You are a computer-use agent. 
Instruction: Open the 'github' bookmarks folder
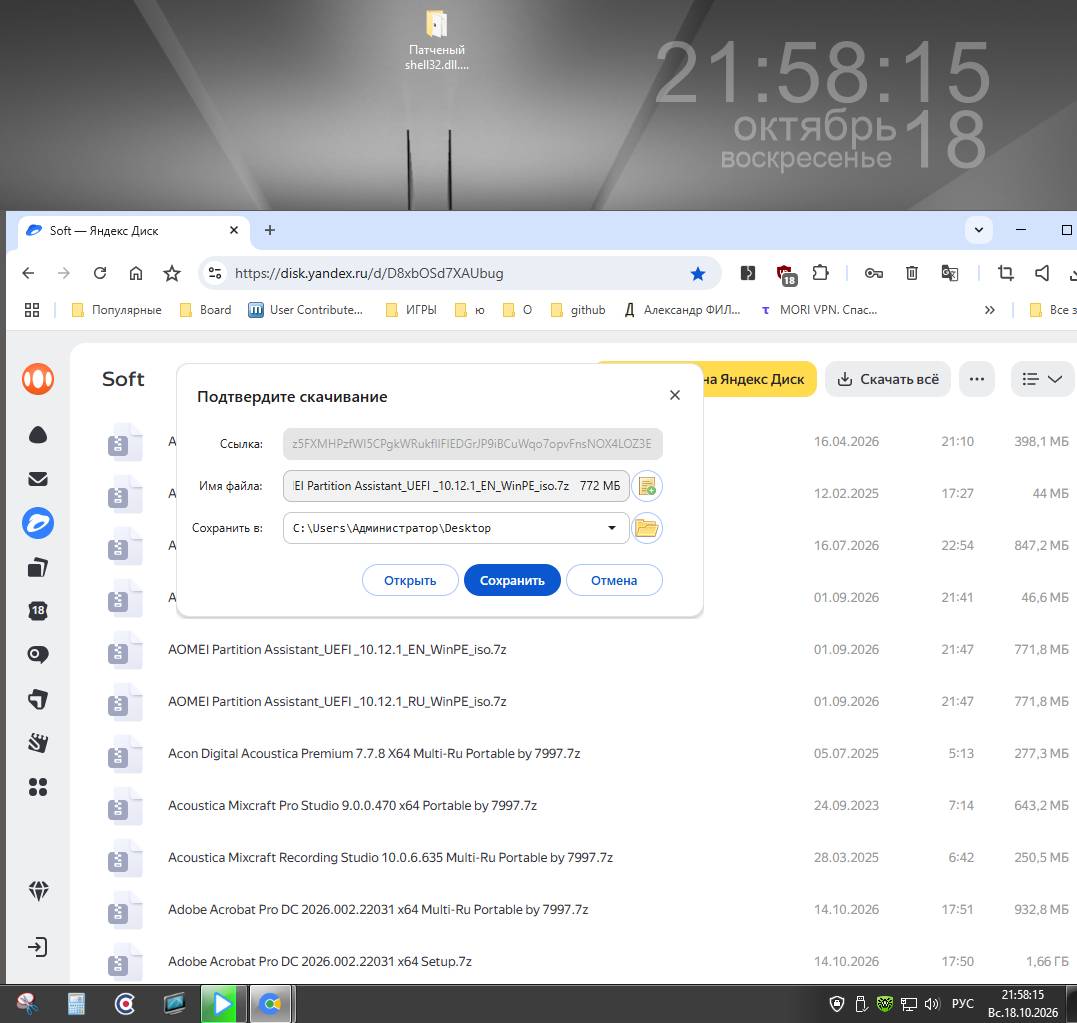click(578, 310)
